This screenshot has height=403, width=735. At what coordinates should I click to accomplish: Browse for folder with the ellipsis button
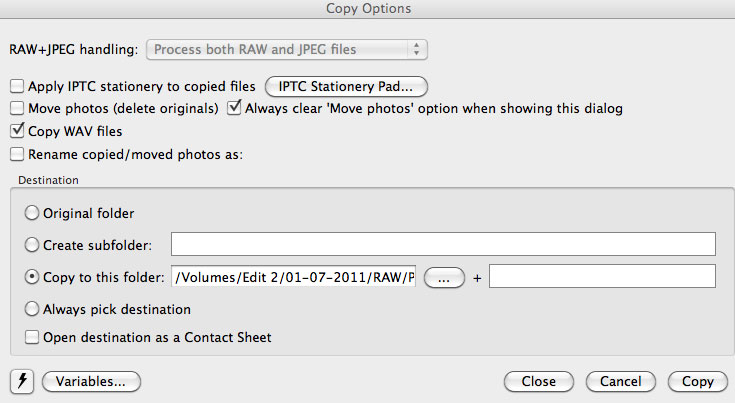coord(444,278)
